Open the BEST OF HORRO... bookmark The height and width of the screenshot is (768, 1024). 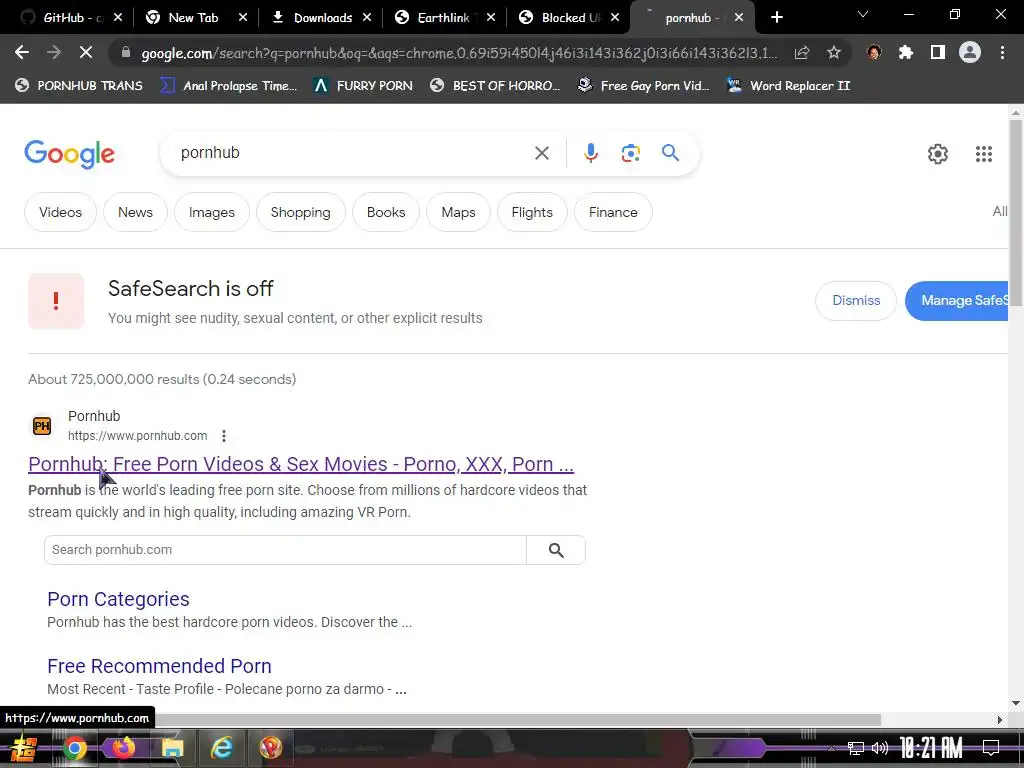click(x=495, y=86)
